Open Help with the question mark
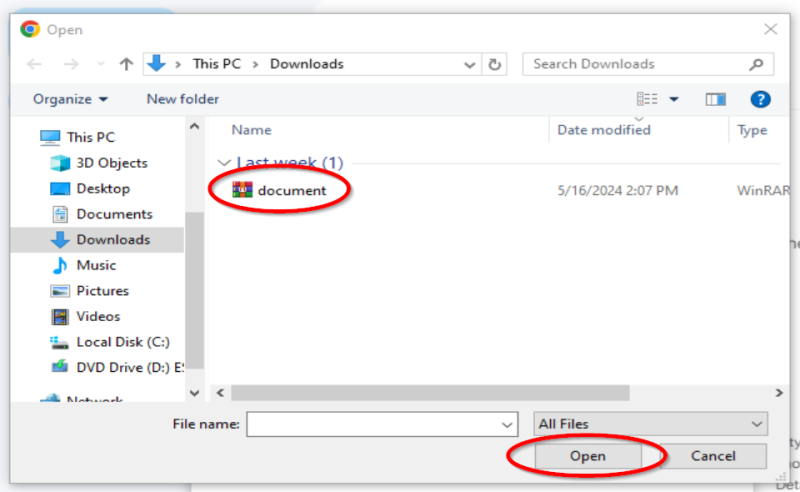The height and width of the screenshot is (492, 800). pos(760,99)
